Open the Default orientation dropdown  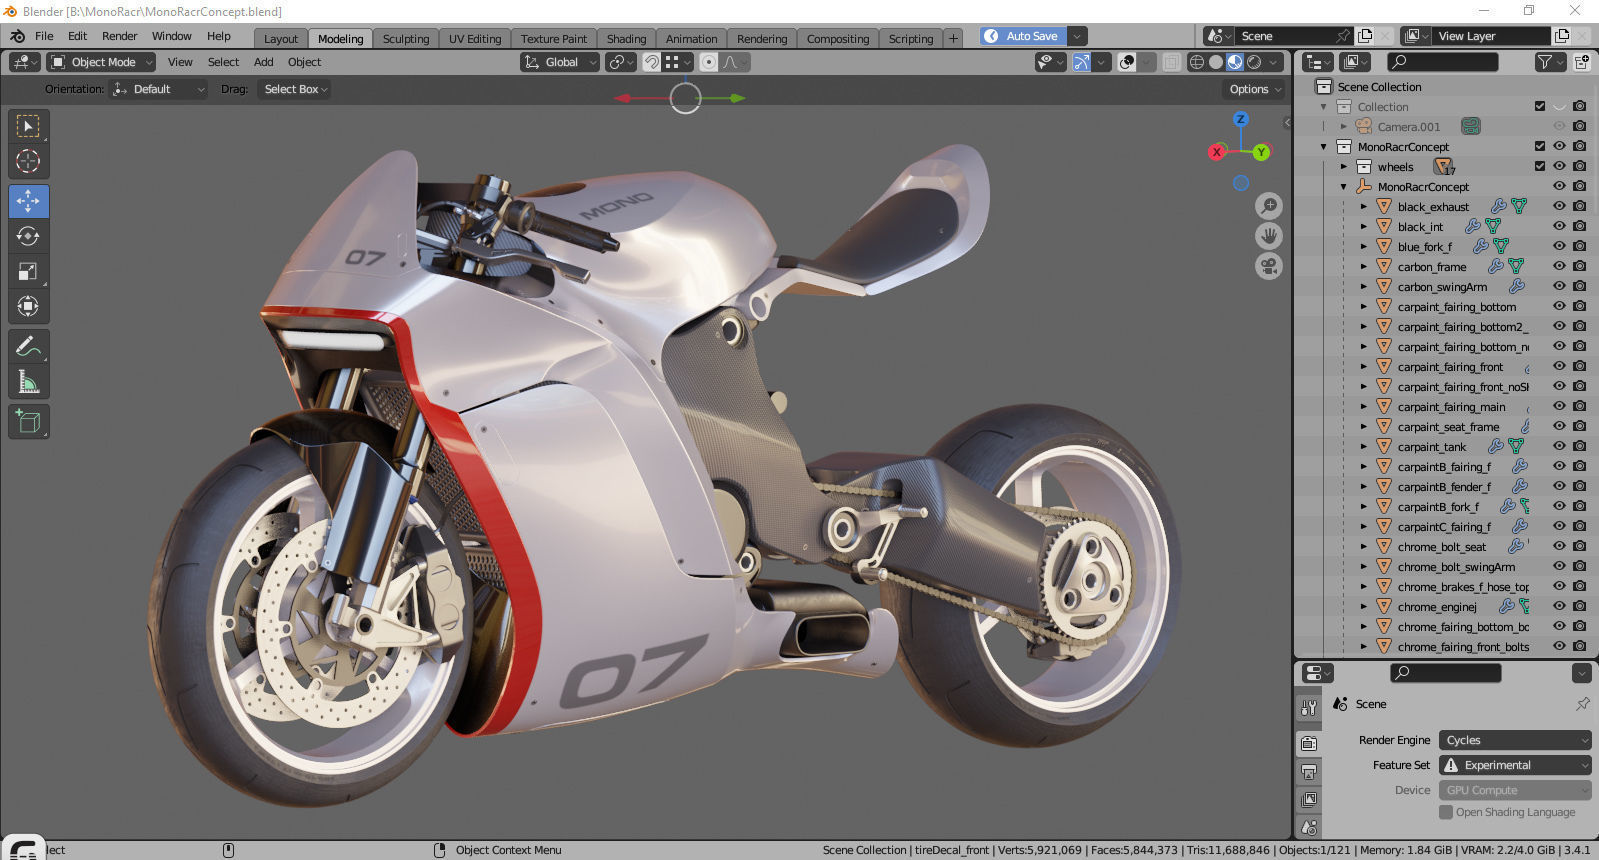point(158,89)
